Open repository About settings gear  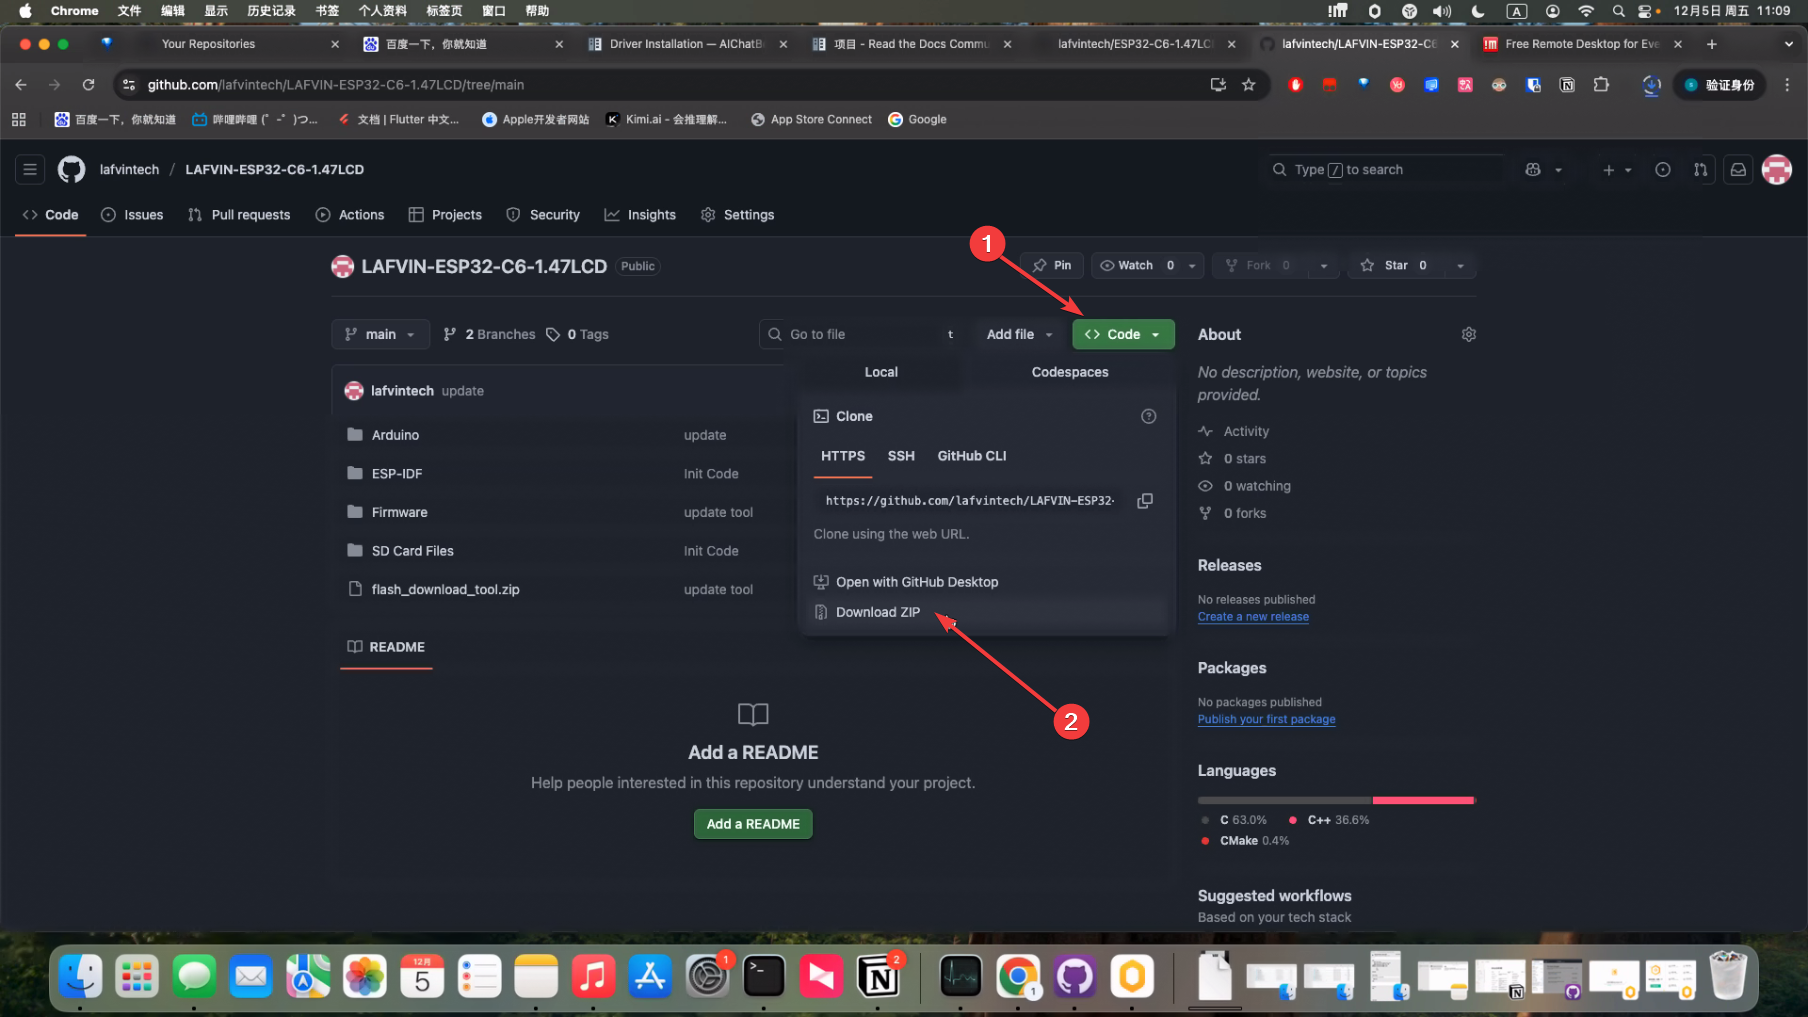(x=1468, y=334)
